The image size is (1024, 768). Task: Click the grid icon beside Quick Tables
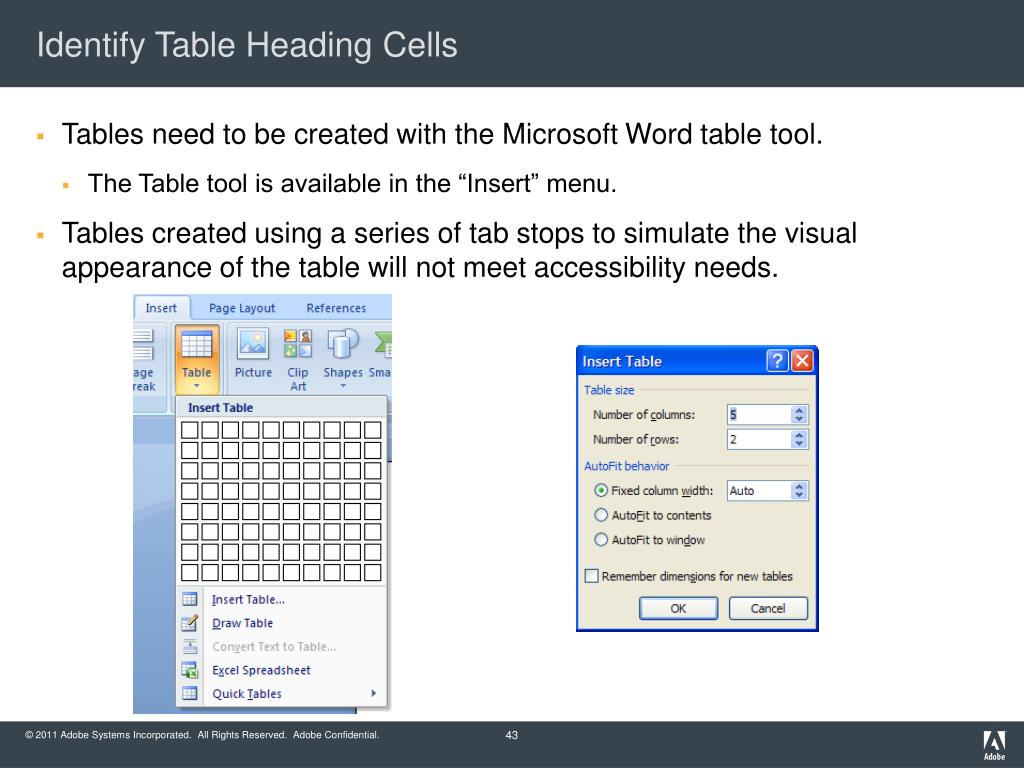(190, 694)
